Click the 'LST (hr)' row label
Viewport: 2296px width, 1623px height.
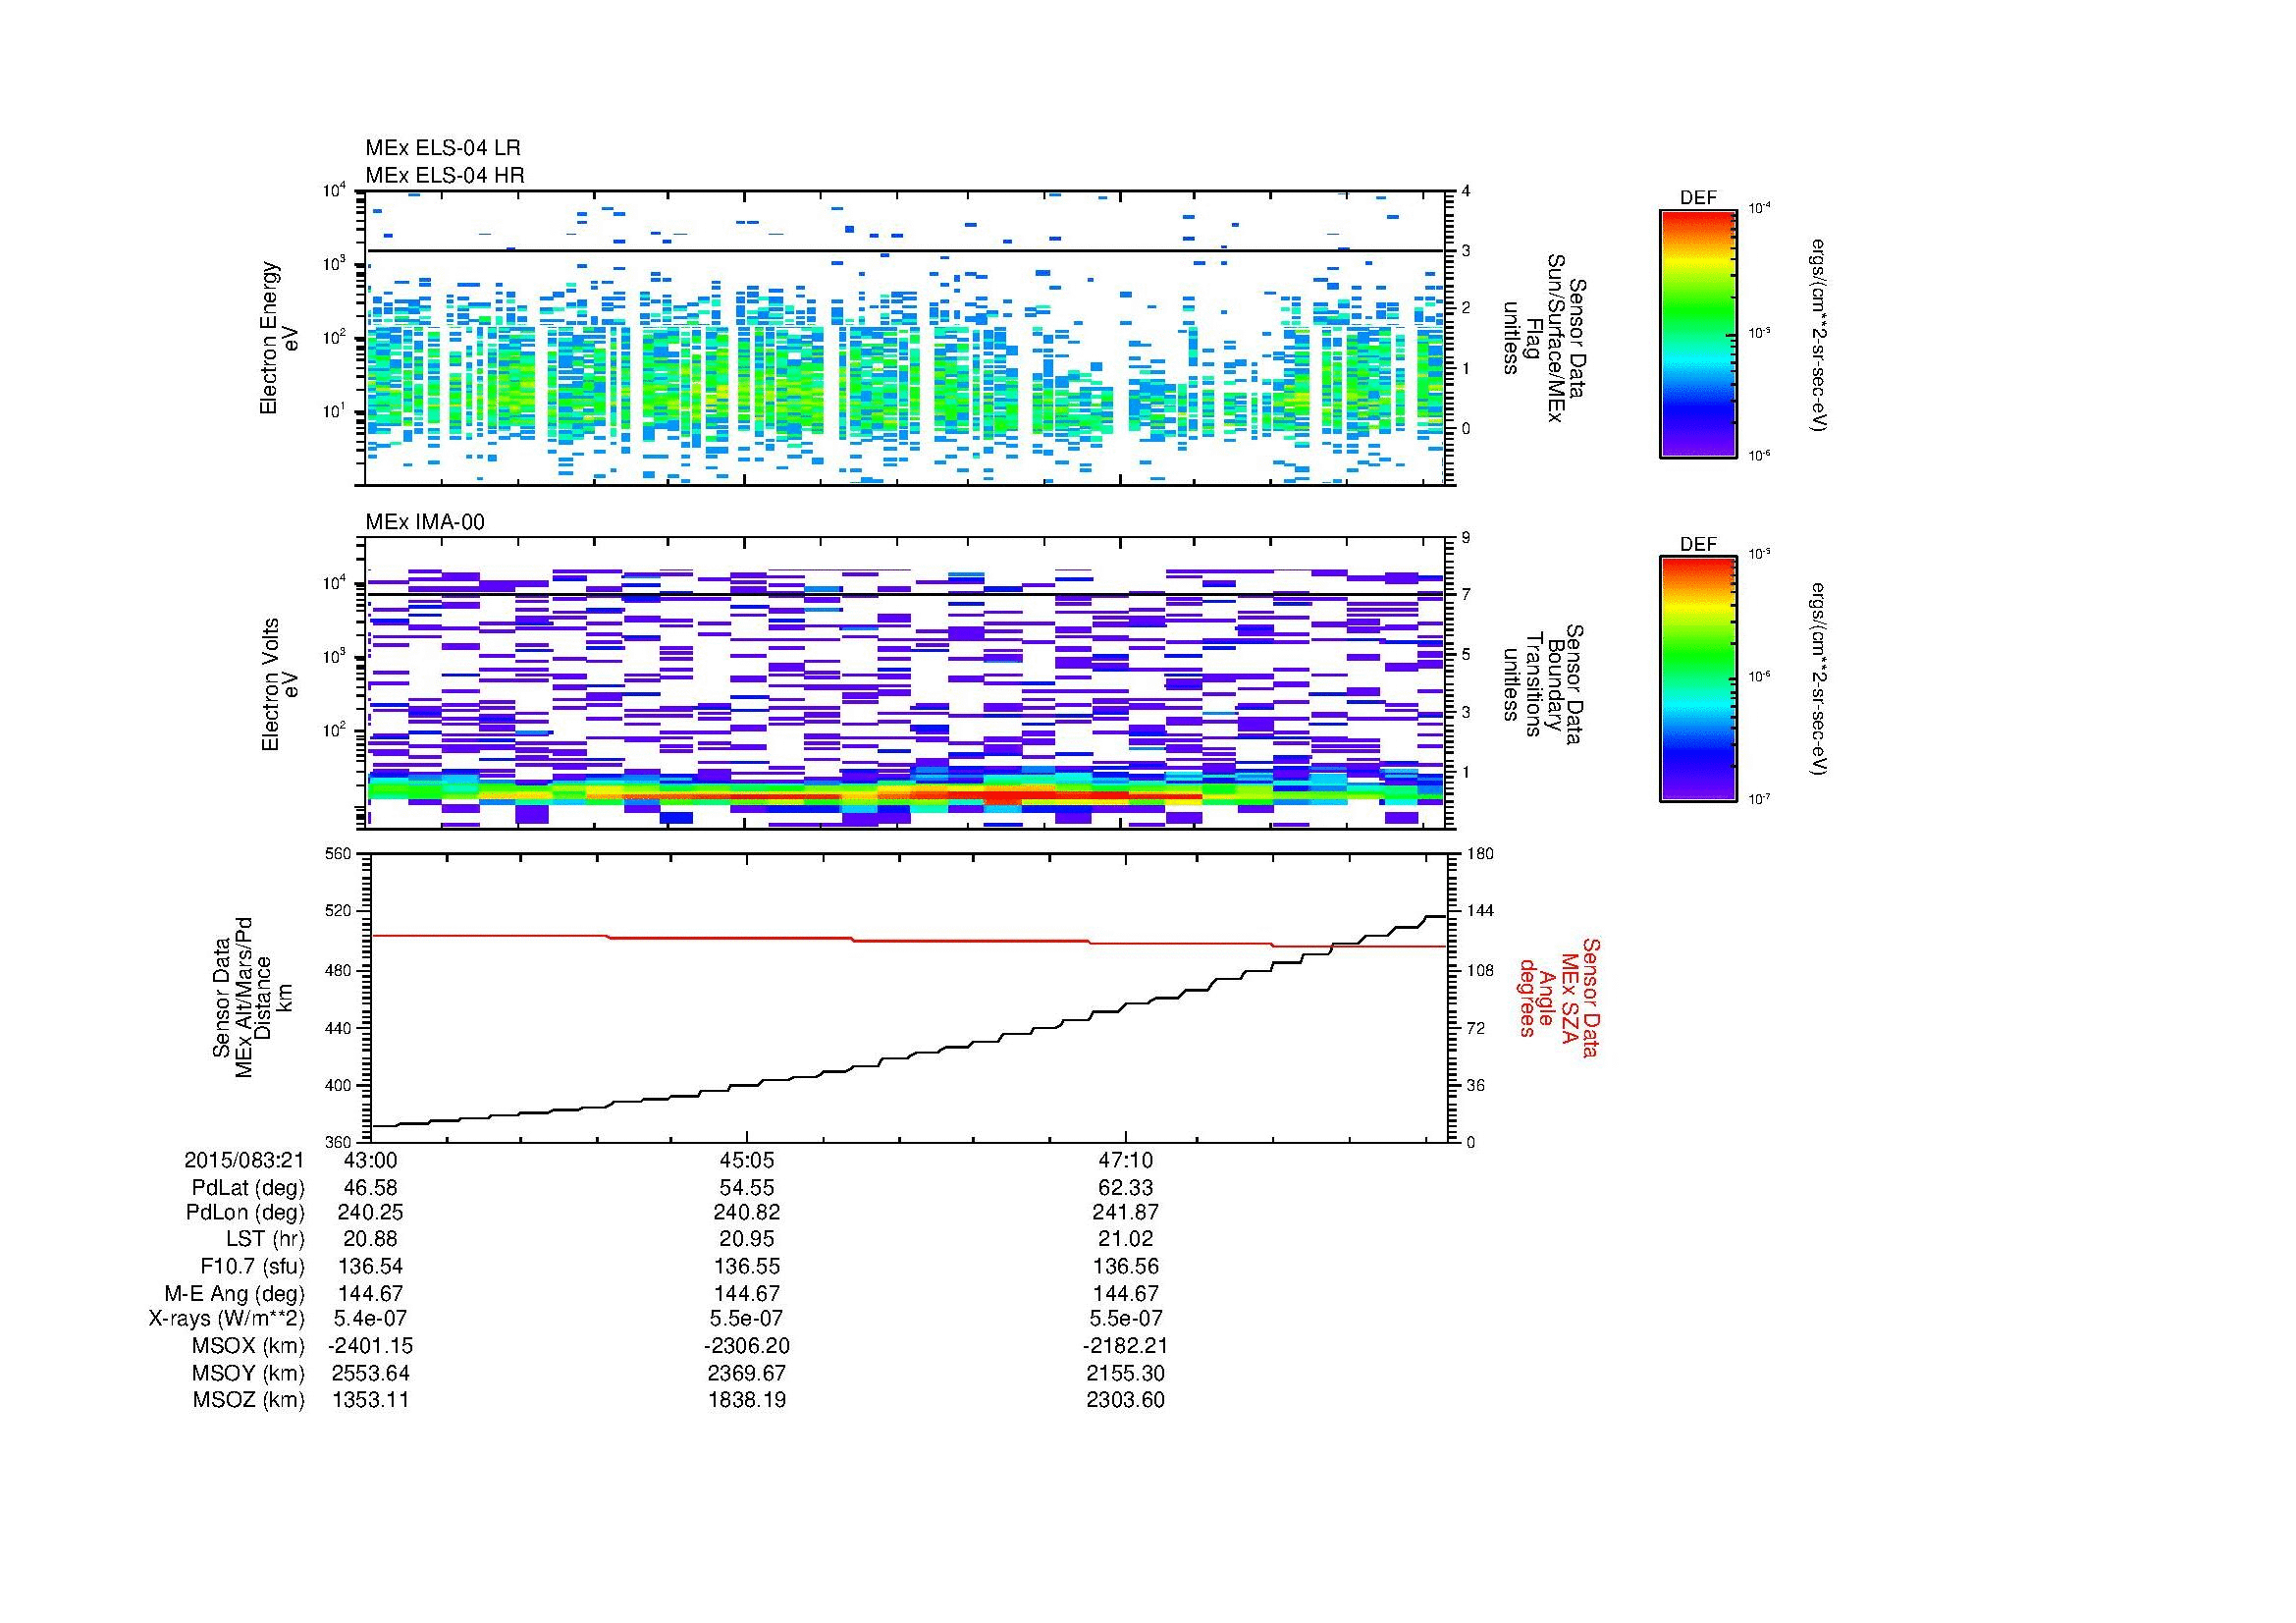click(265, 1239)
